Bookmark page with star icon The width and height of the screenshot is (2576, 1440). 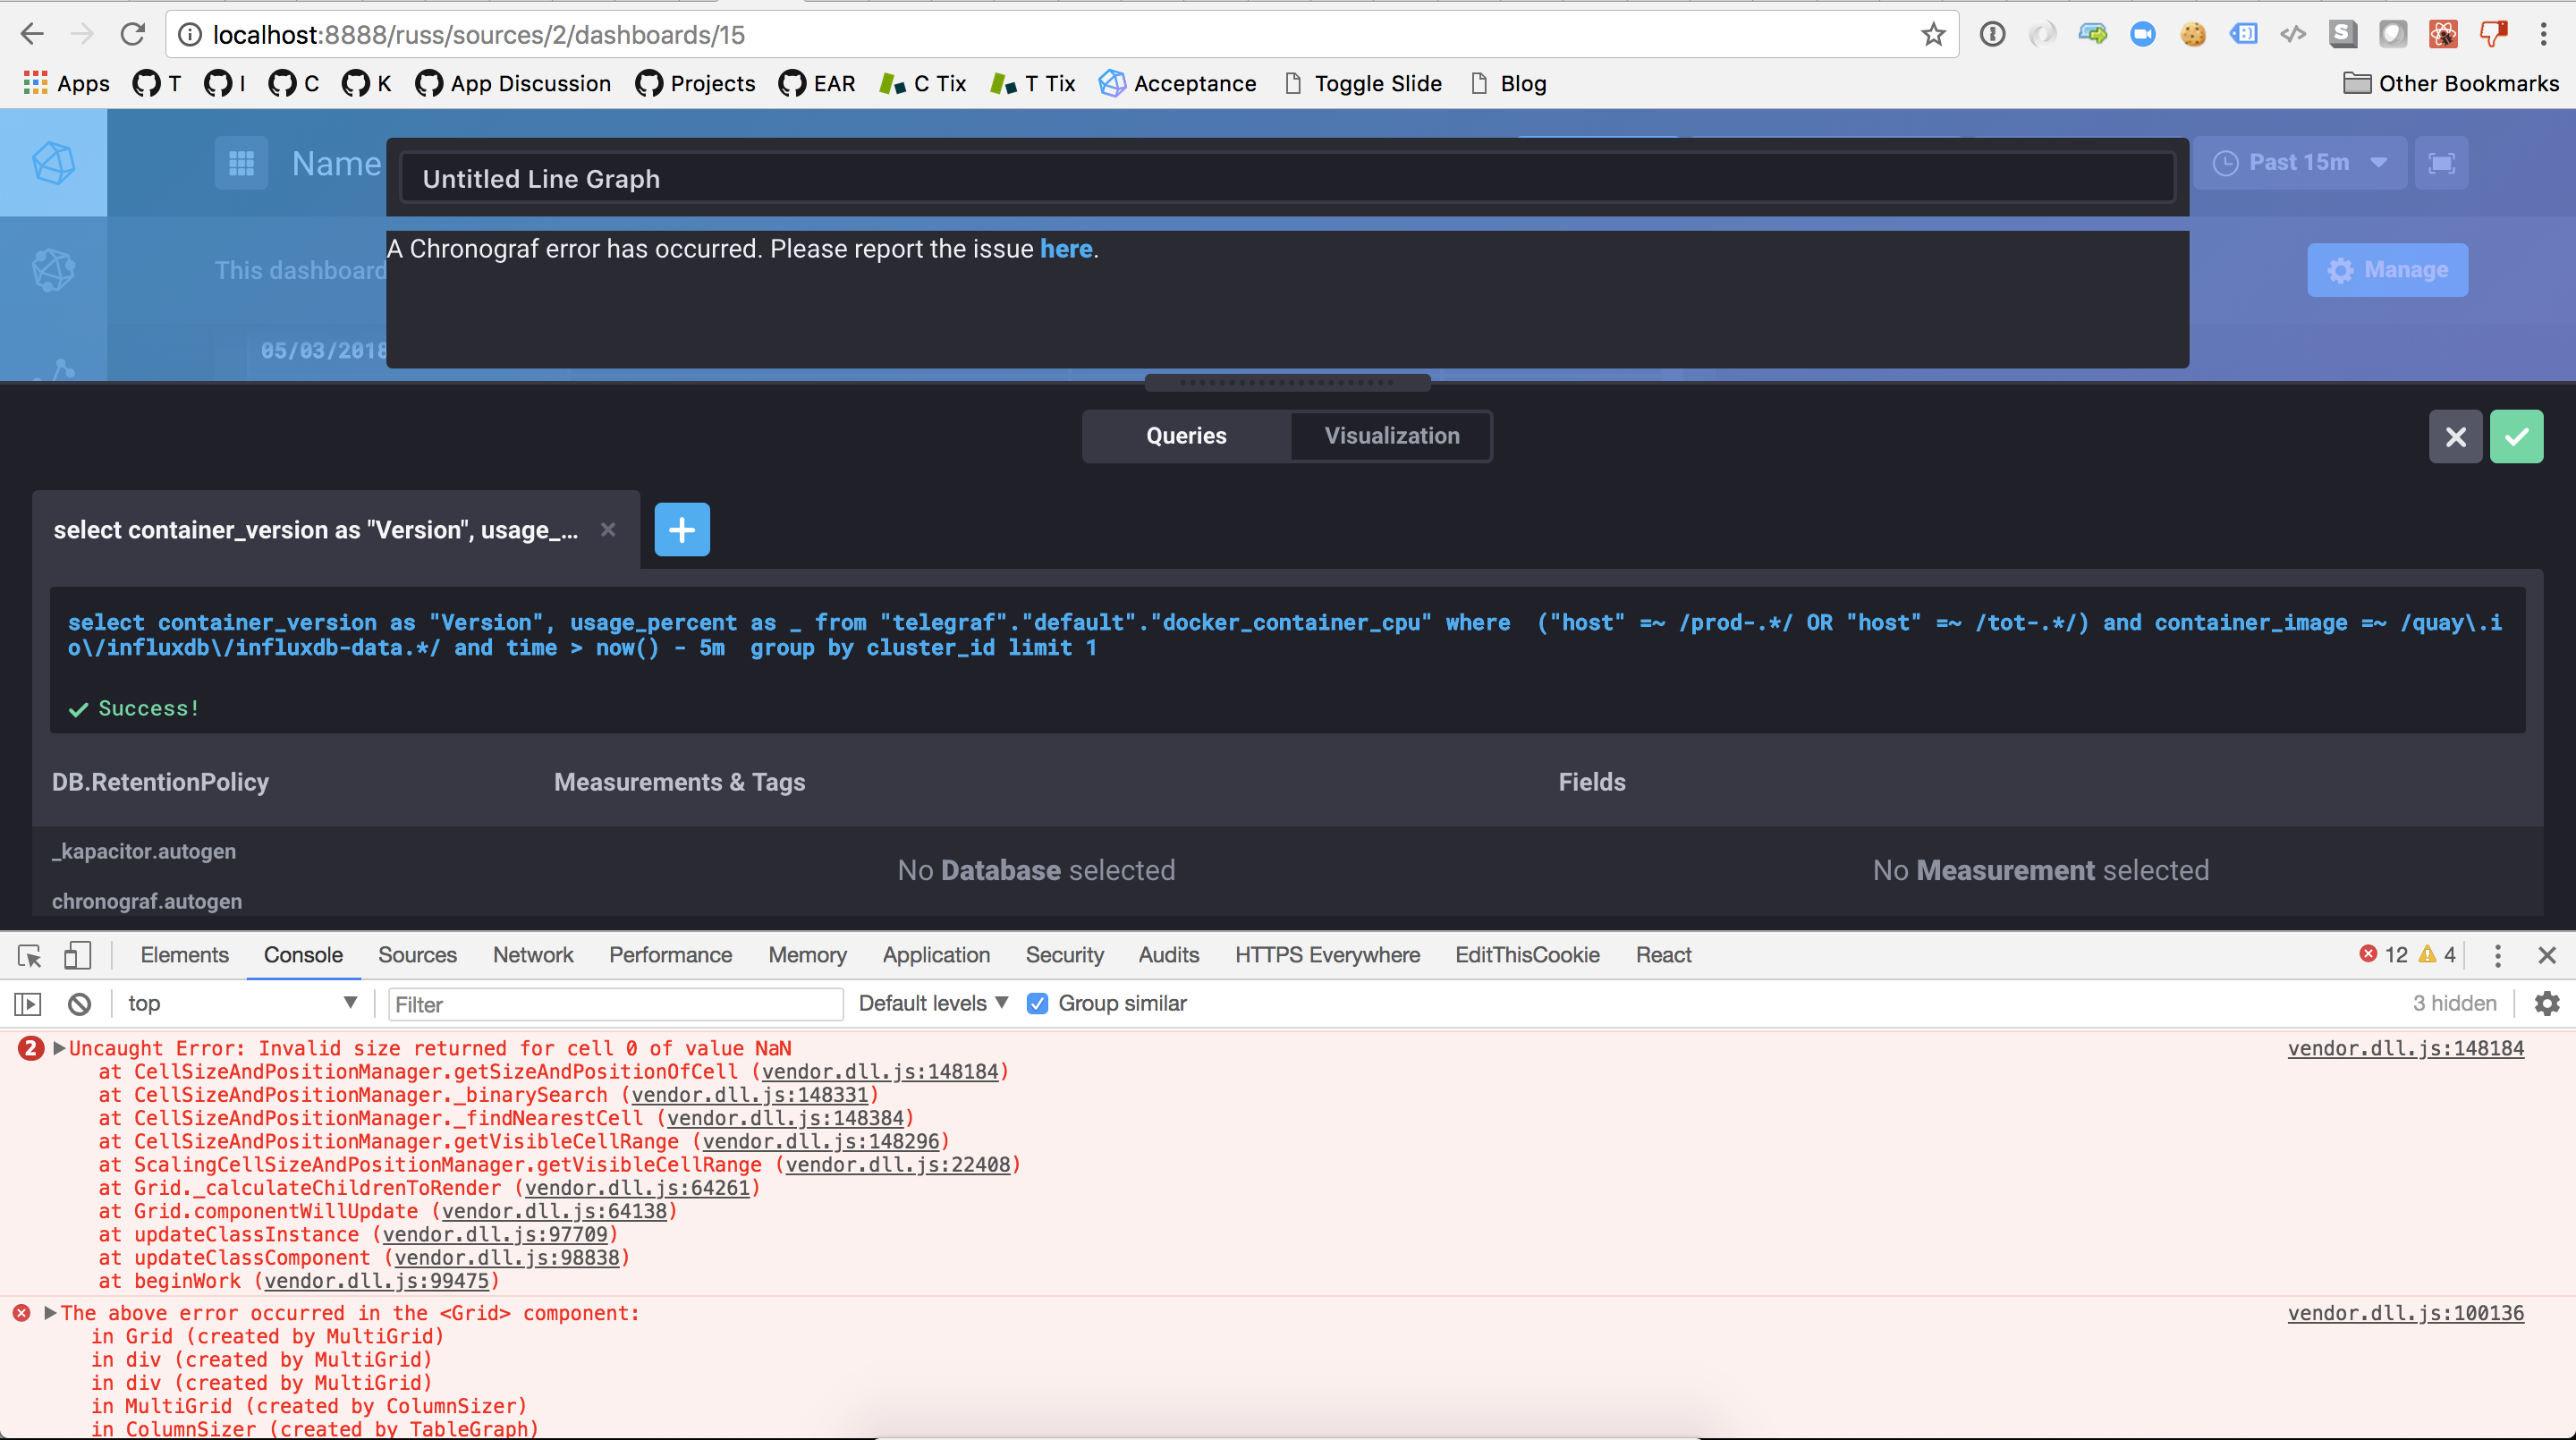[x=1933, y=34]
